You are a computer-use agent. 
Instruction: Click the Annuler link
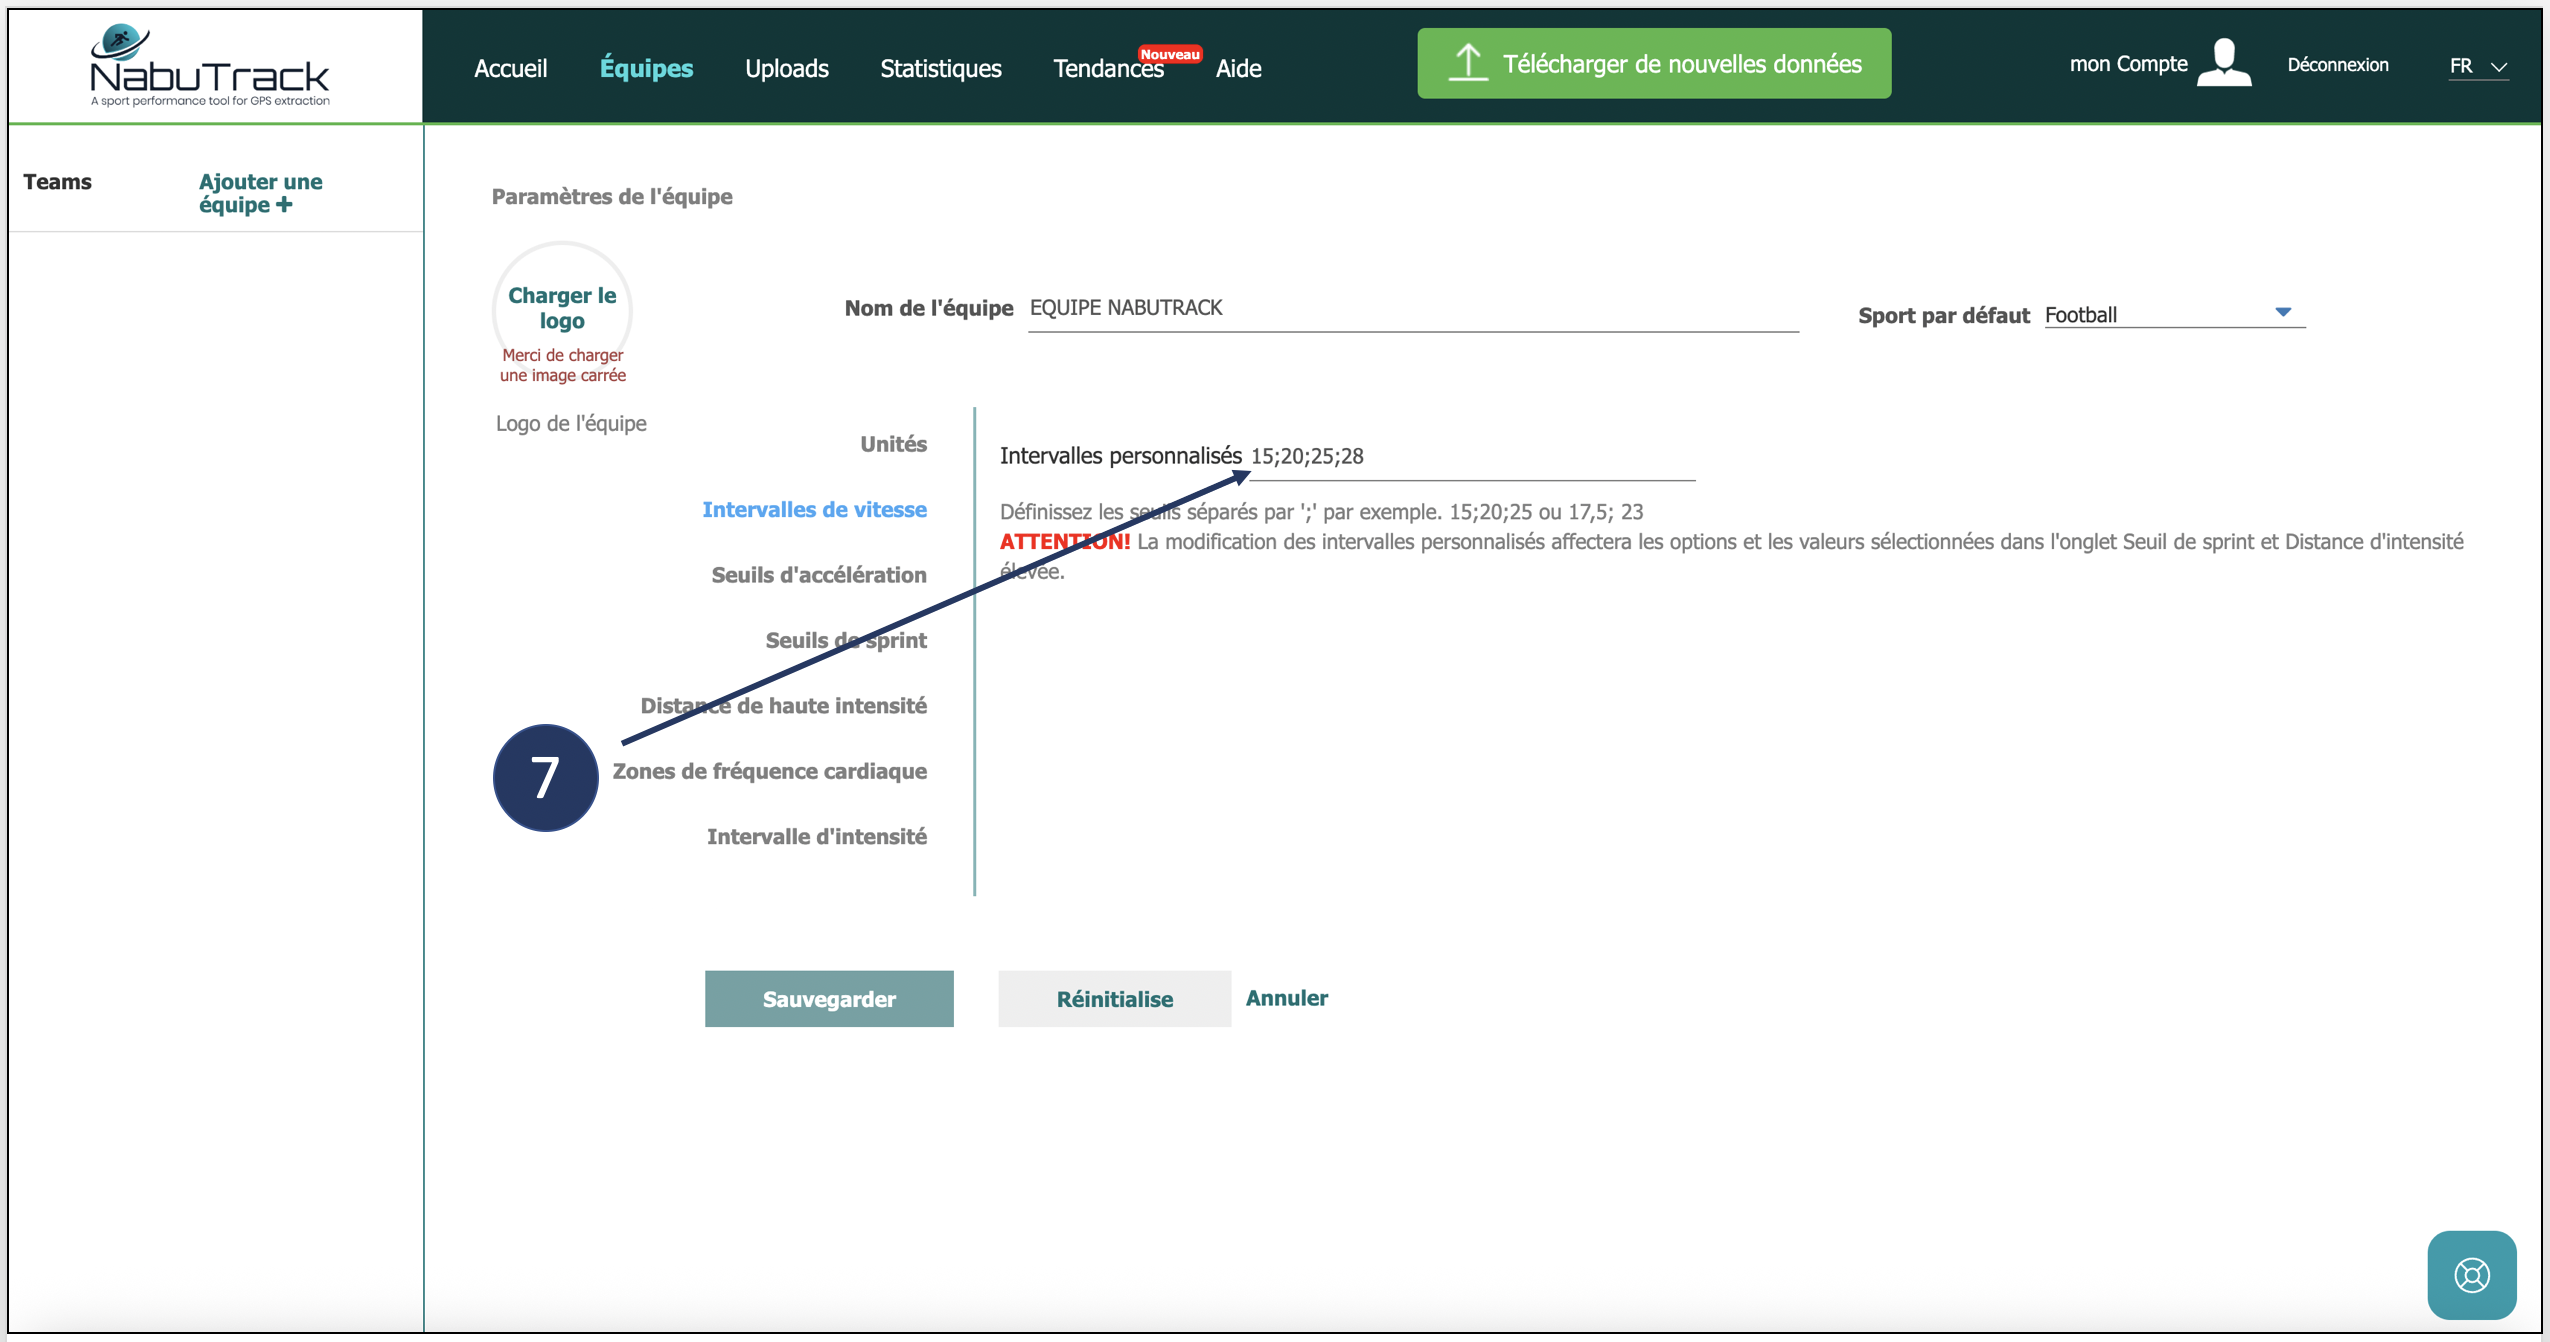[x=1286, y=998]
